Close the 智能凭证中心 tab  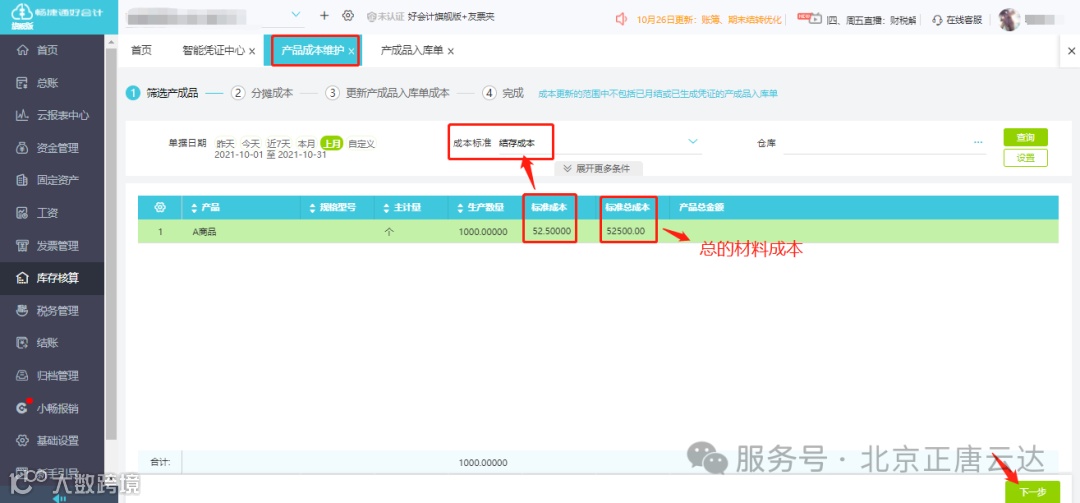click(x=252, y=52)
